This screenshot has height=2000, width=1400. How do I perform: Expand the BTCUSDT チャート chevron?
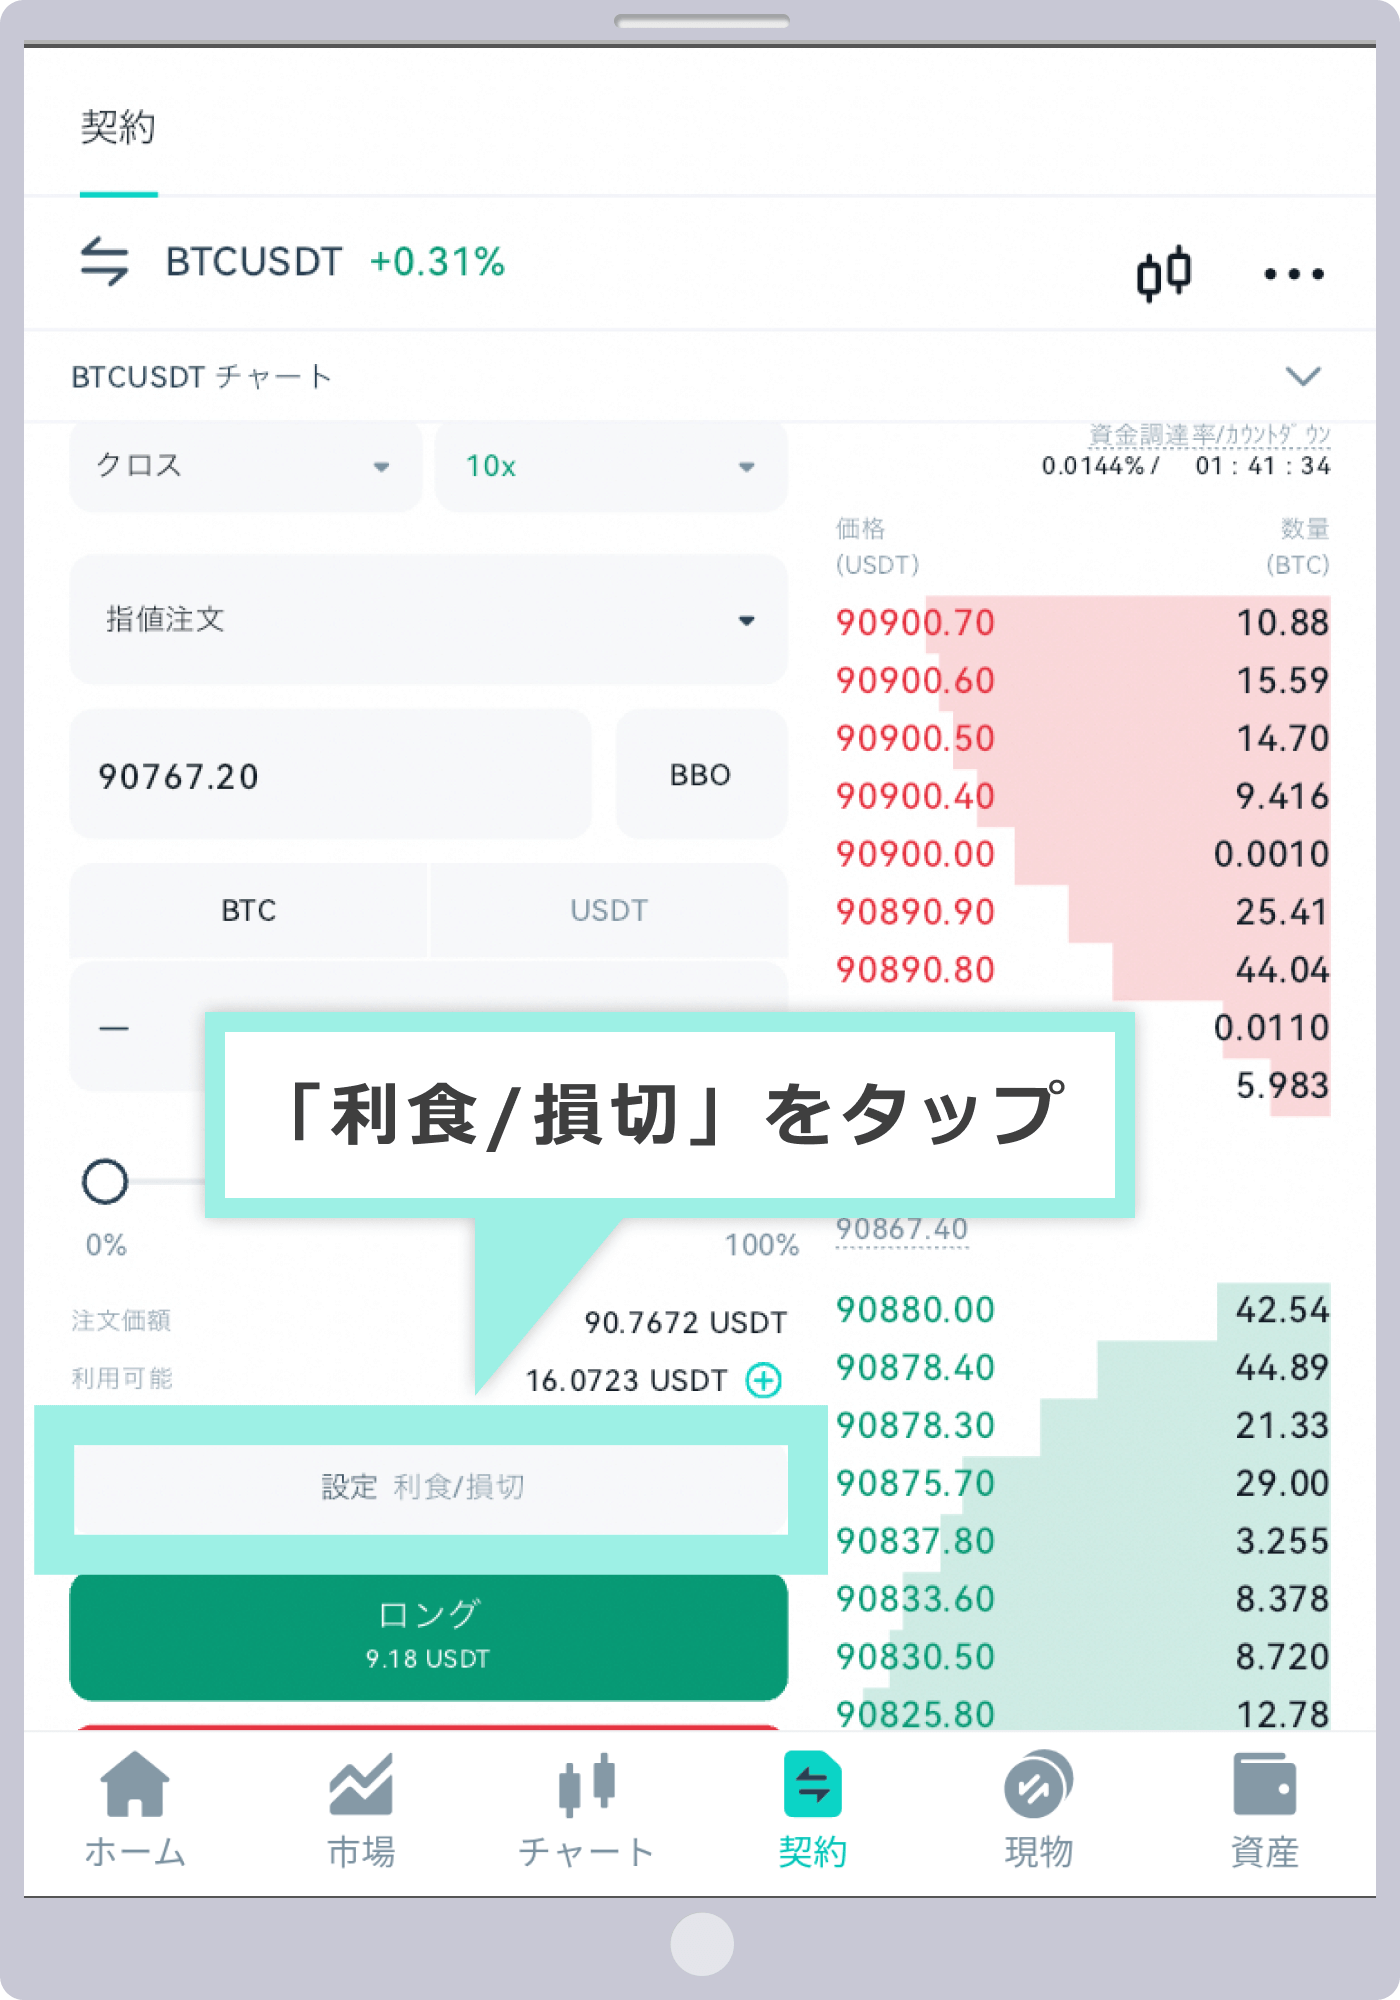point(1303,376)
